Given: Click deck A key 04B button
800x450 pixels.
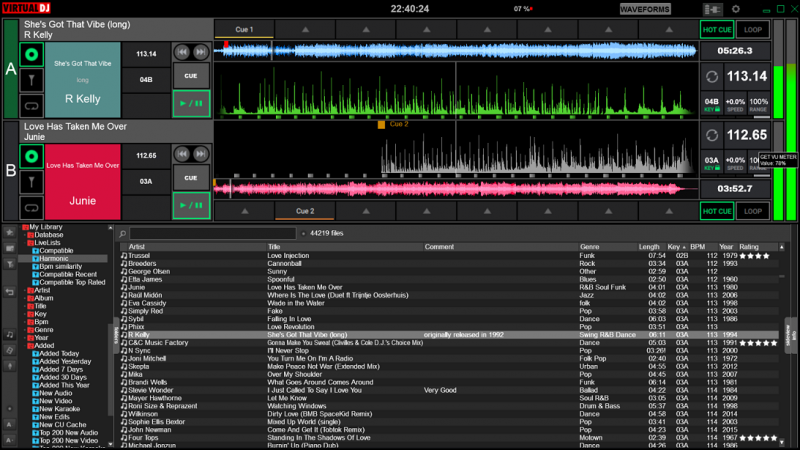Looking at the screenshot, I should [146, 80].
